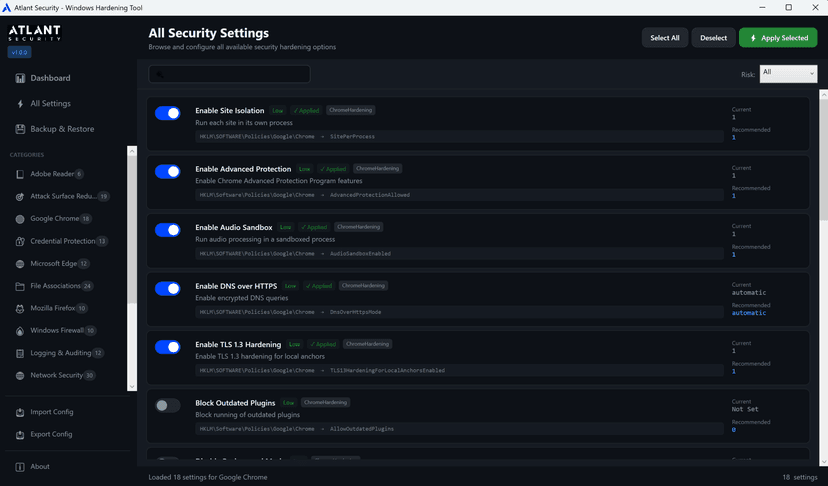828x486 pixels.
Task: Click the Credential Protection count badge 13
Action: tap(102, 241)
